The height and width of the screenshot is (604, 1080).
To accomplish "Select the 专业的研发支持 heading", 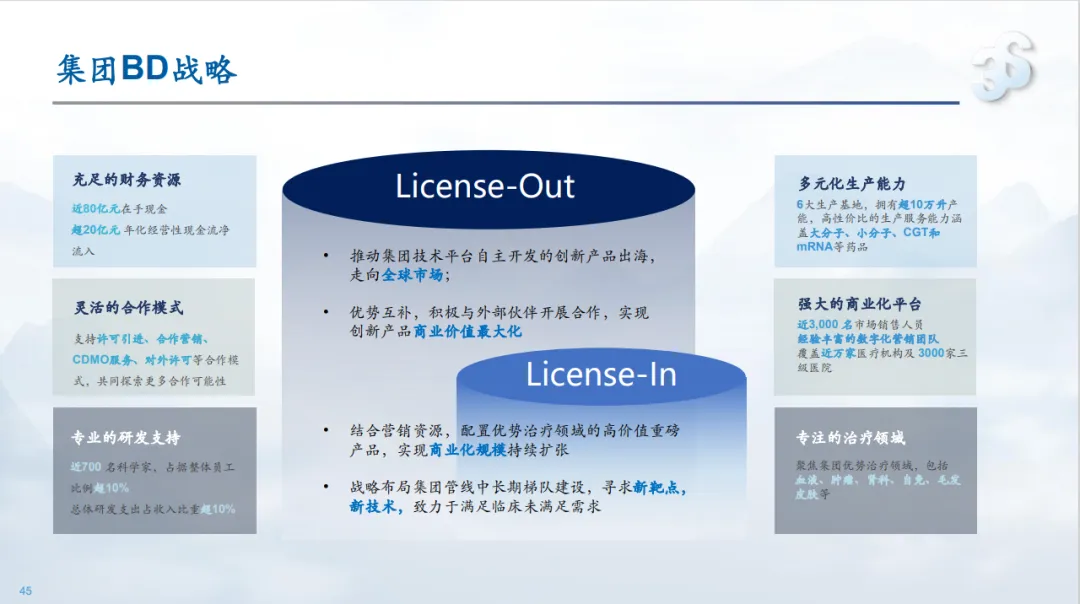I will (125, 437).
